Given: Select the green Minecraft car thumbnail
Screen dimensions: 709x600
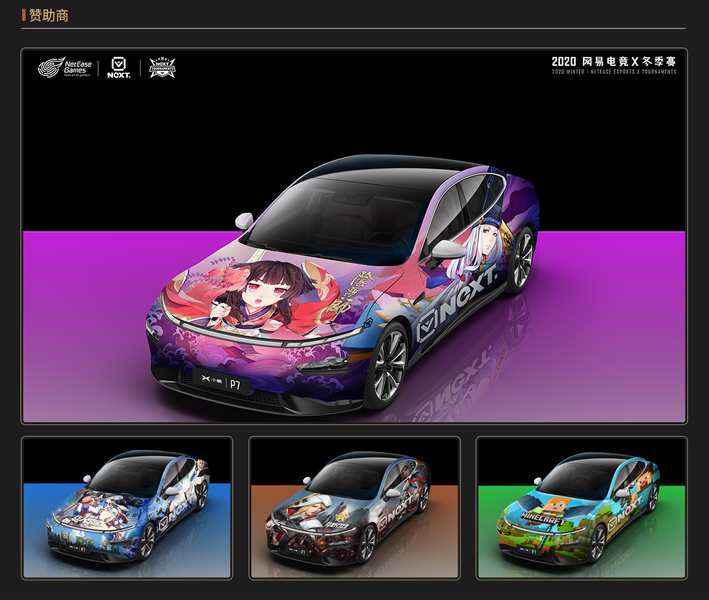Looking at the screenshot, I should tap(581, 508).
